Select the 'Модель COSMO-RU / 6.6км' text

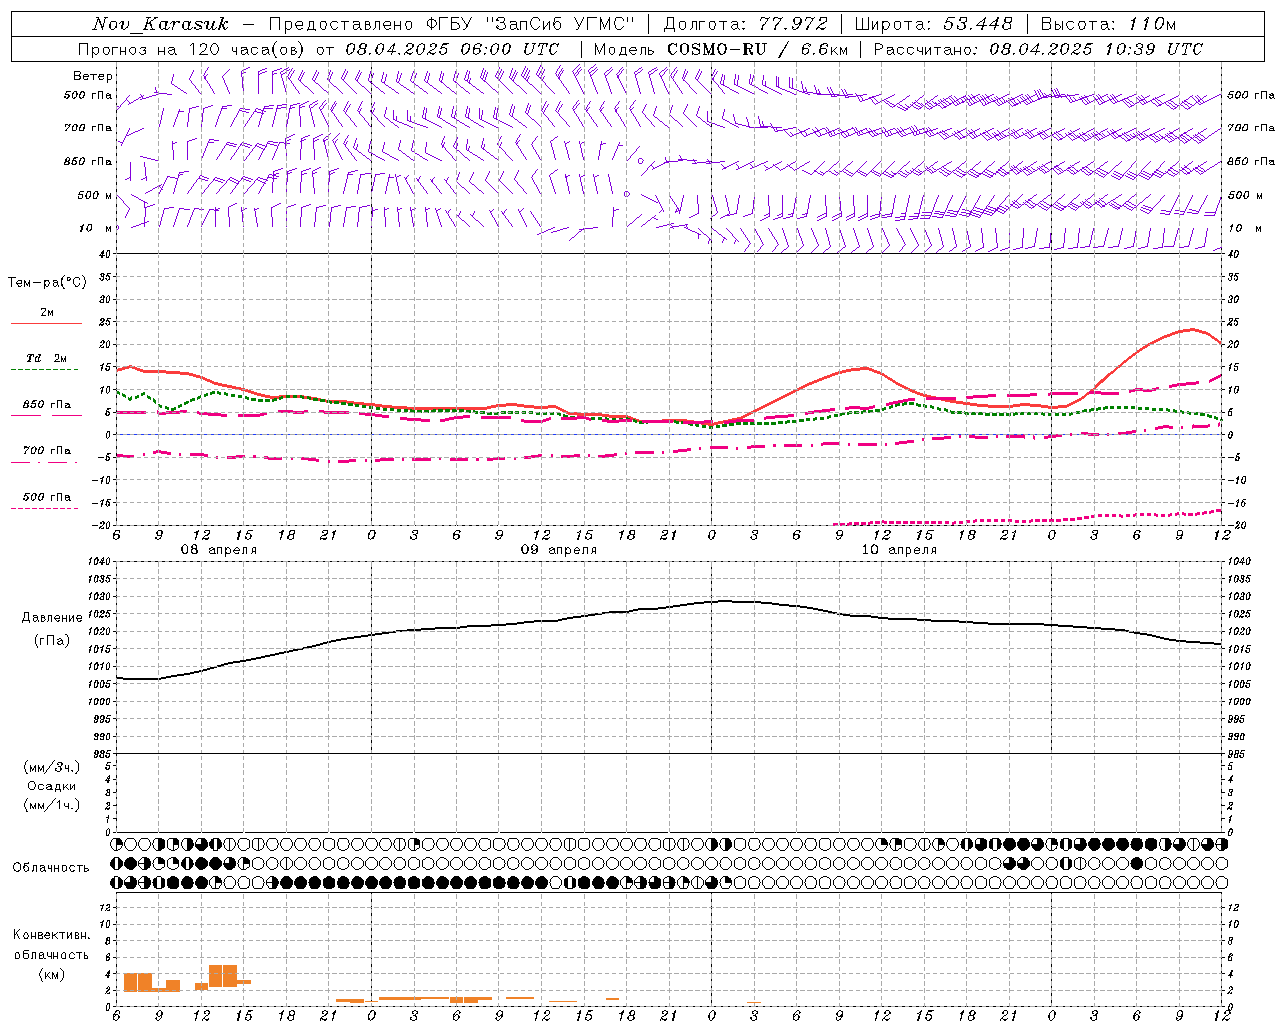721,49
